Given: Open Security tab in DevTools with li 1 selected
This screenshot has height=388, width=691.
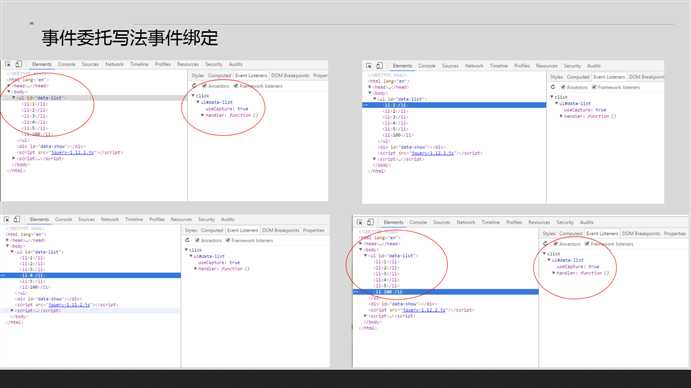Looking at the screenshot, I should 572,66.
